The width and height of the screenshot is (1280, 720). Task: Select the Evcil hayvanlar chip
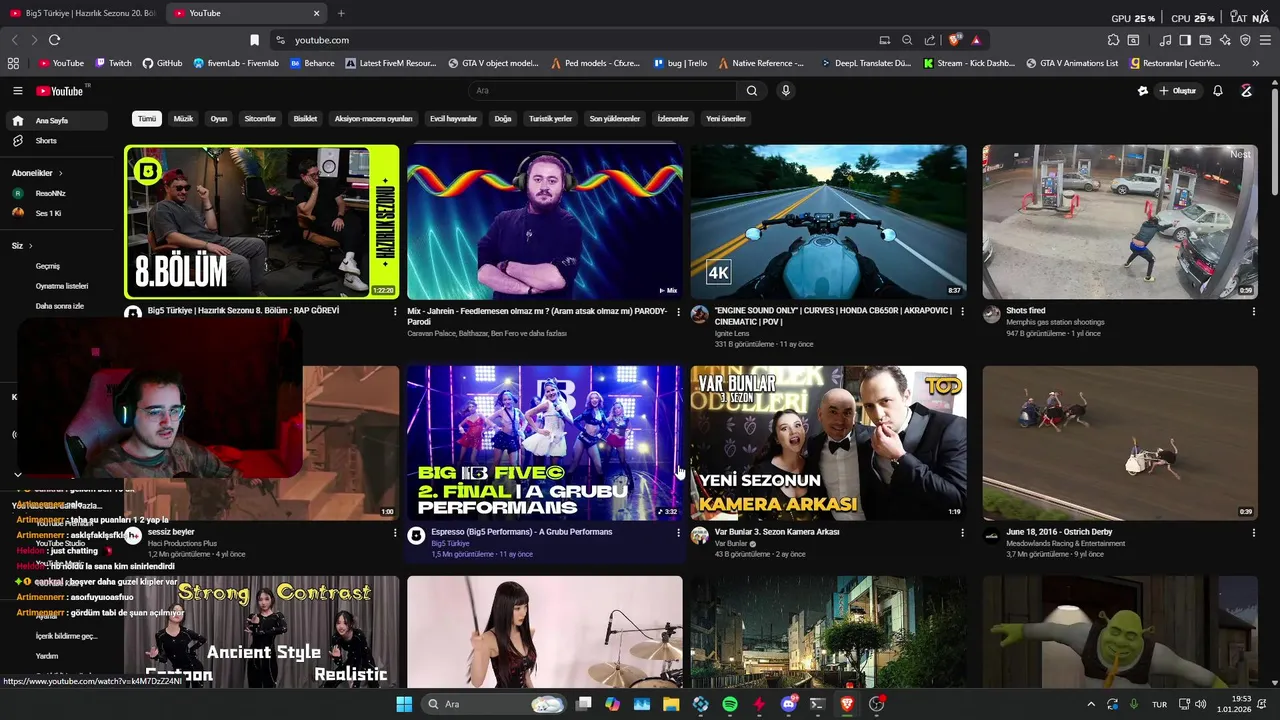[453, 118]
